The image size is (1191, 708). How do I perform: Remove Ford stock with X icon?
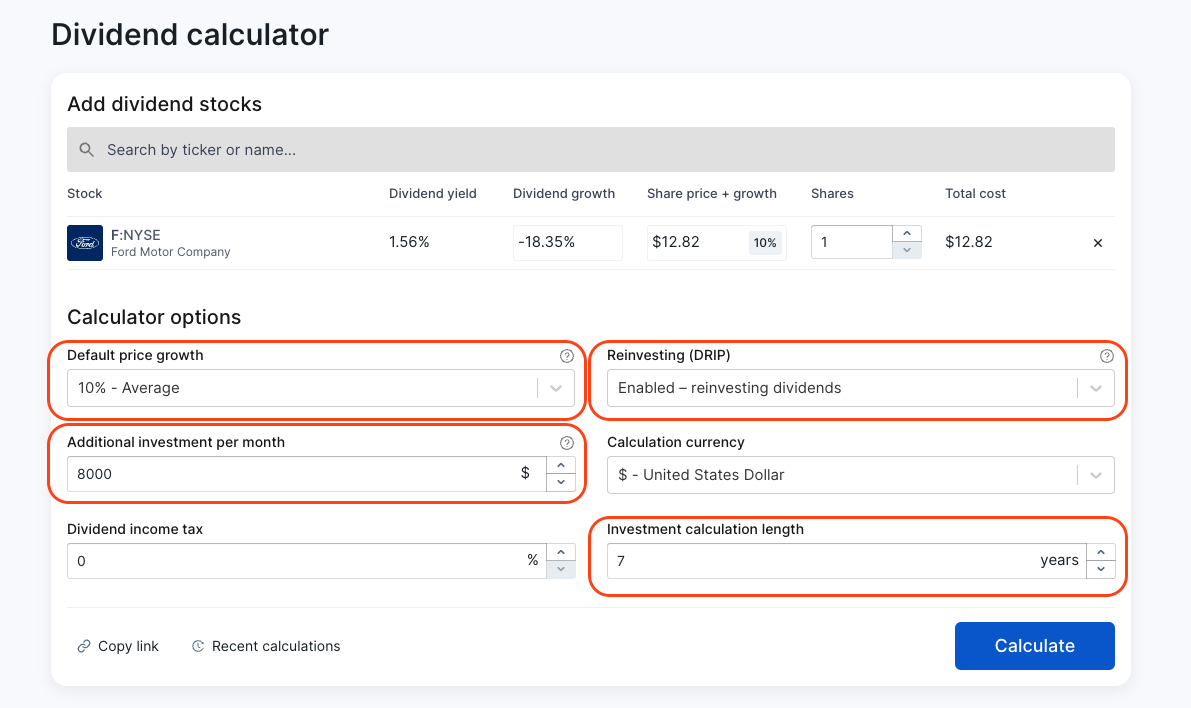point(1097,243)
